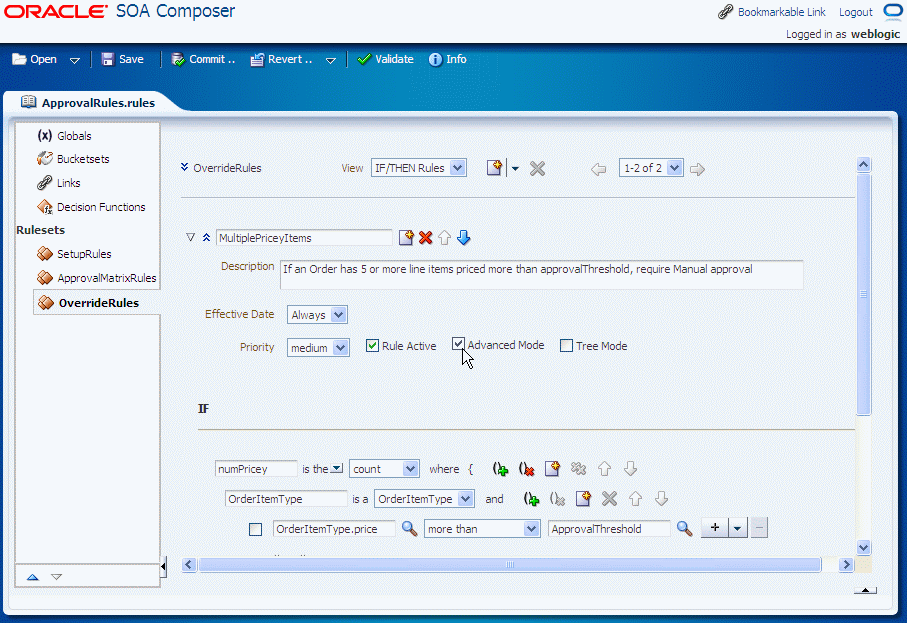Click the Open toolbar button

35,59
